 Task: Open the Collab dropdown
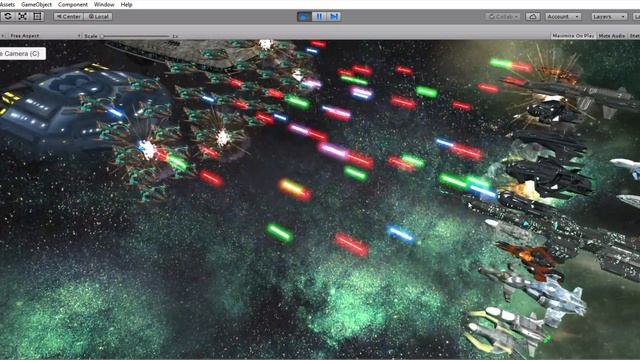[x=503, y=17]
